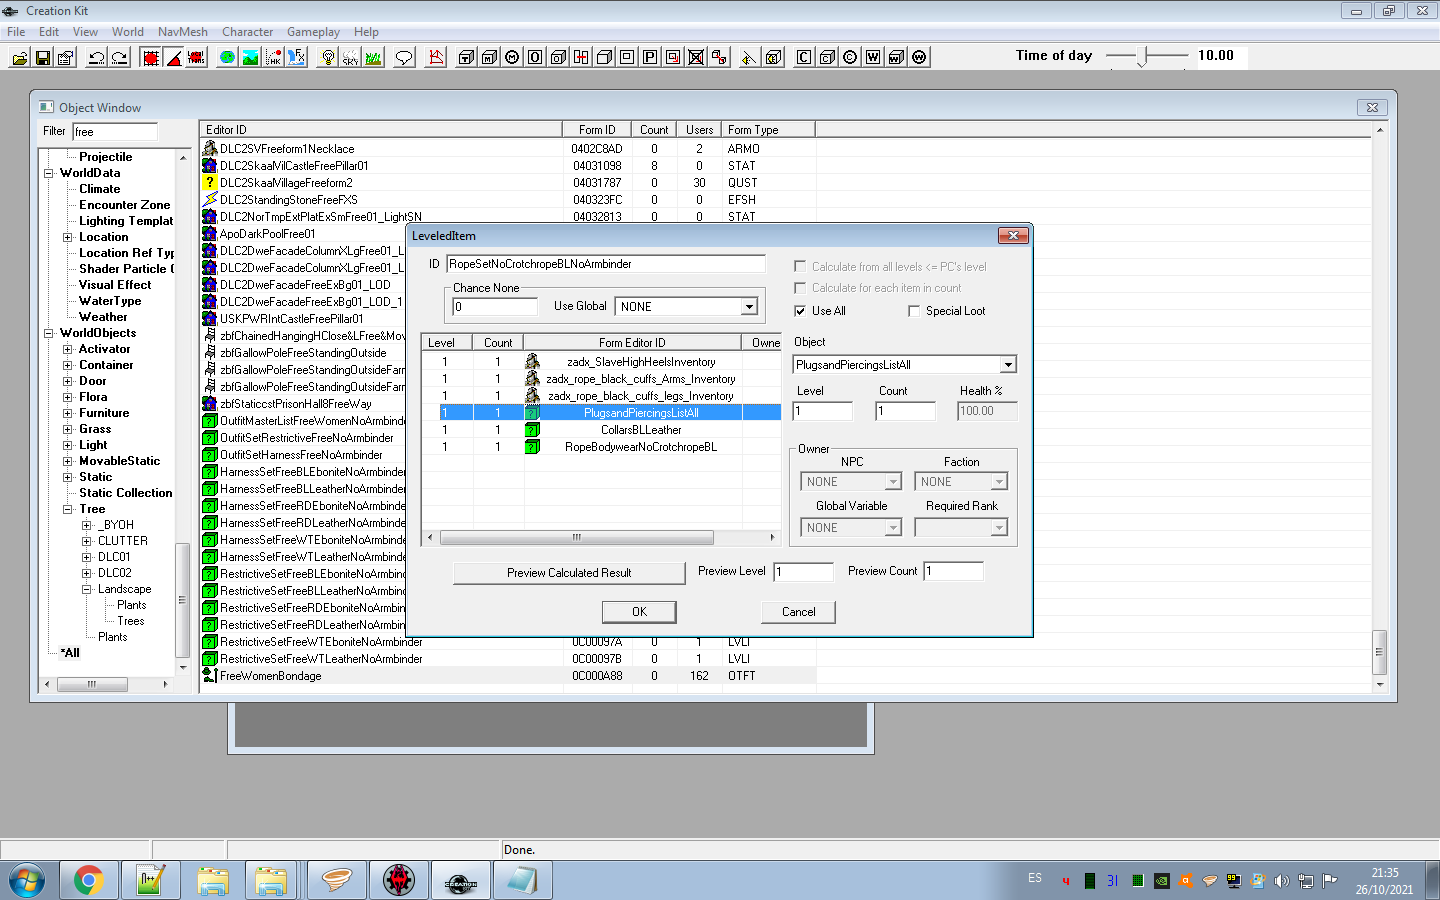
Task: Open the Edit menu
Action: click(x=49, y=32)
